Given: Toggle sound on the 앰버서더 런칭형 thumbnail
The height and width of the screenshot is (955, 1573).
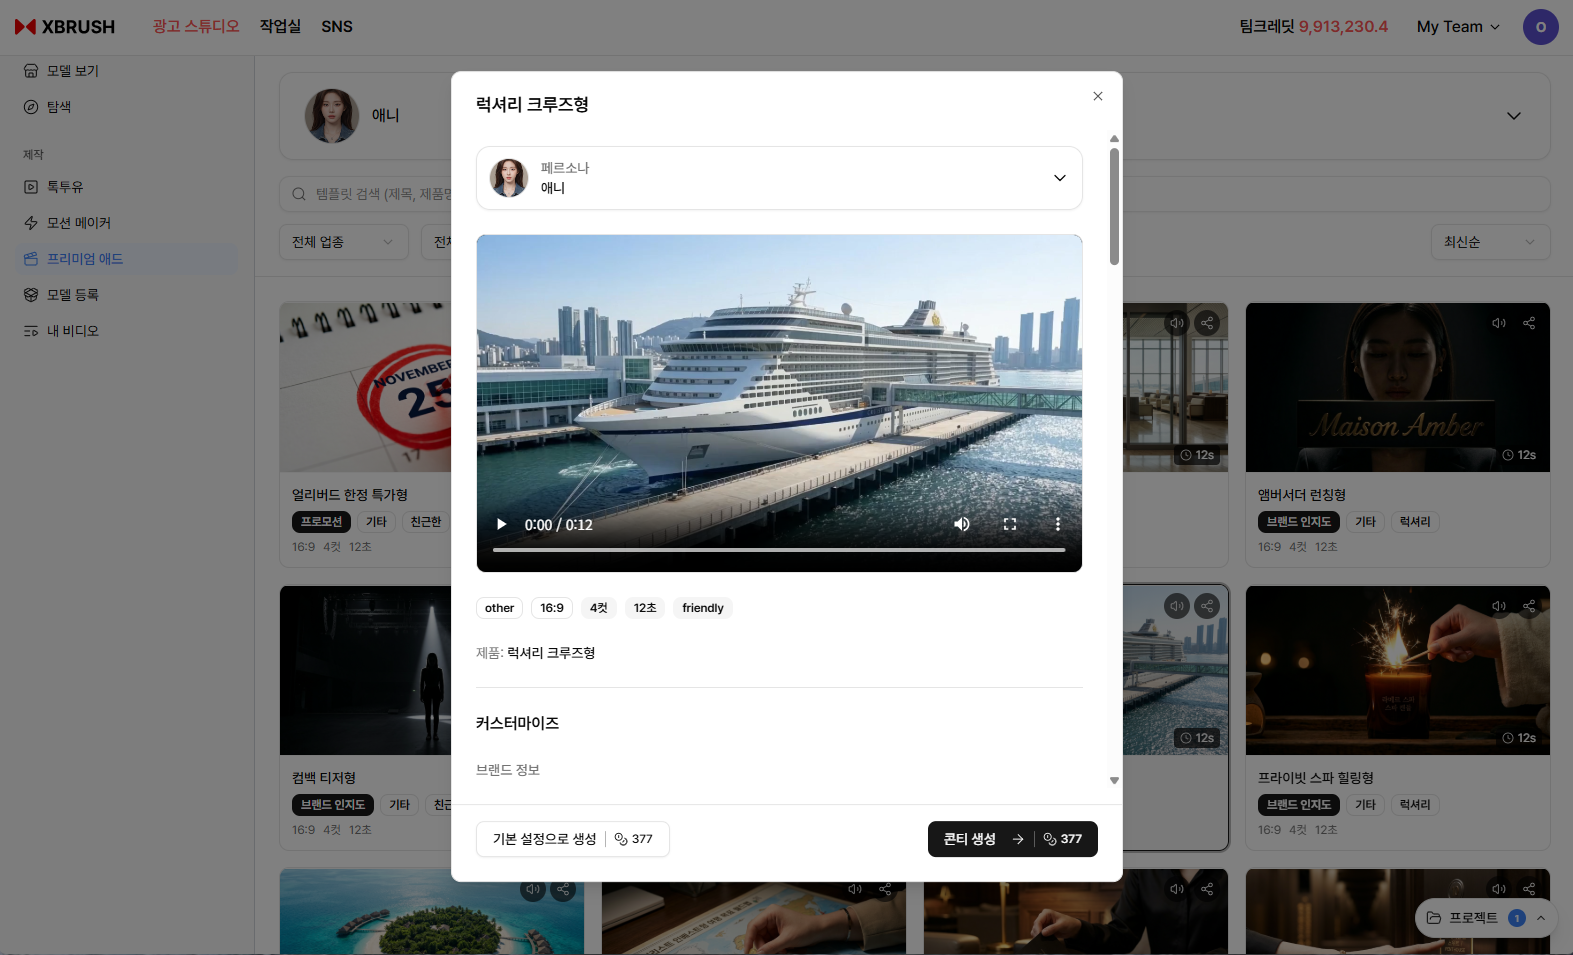Looking at the screenshot, I should [x=1499, y=323].
